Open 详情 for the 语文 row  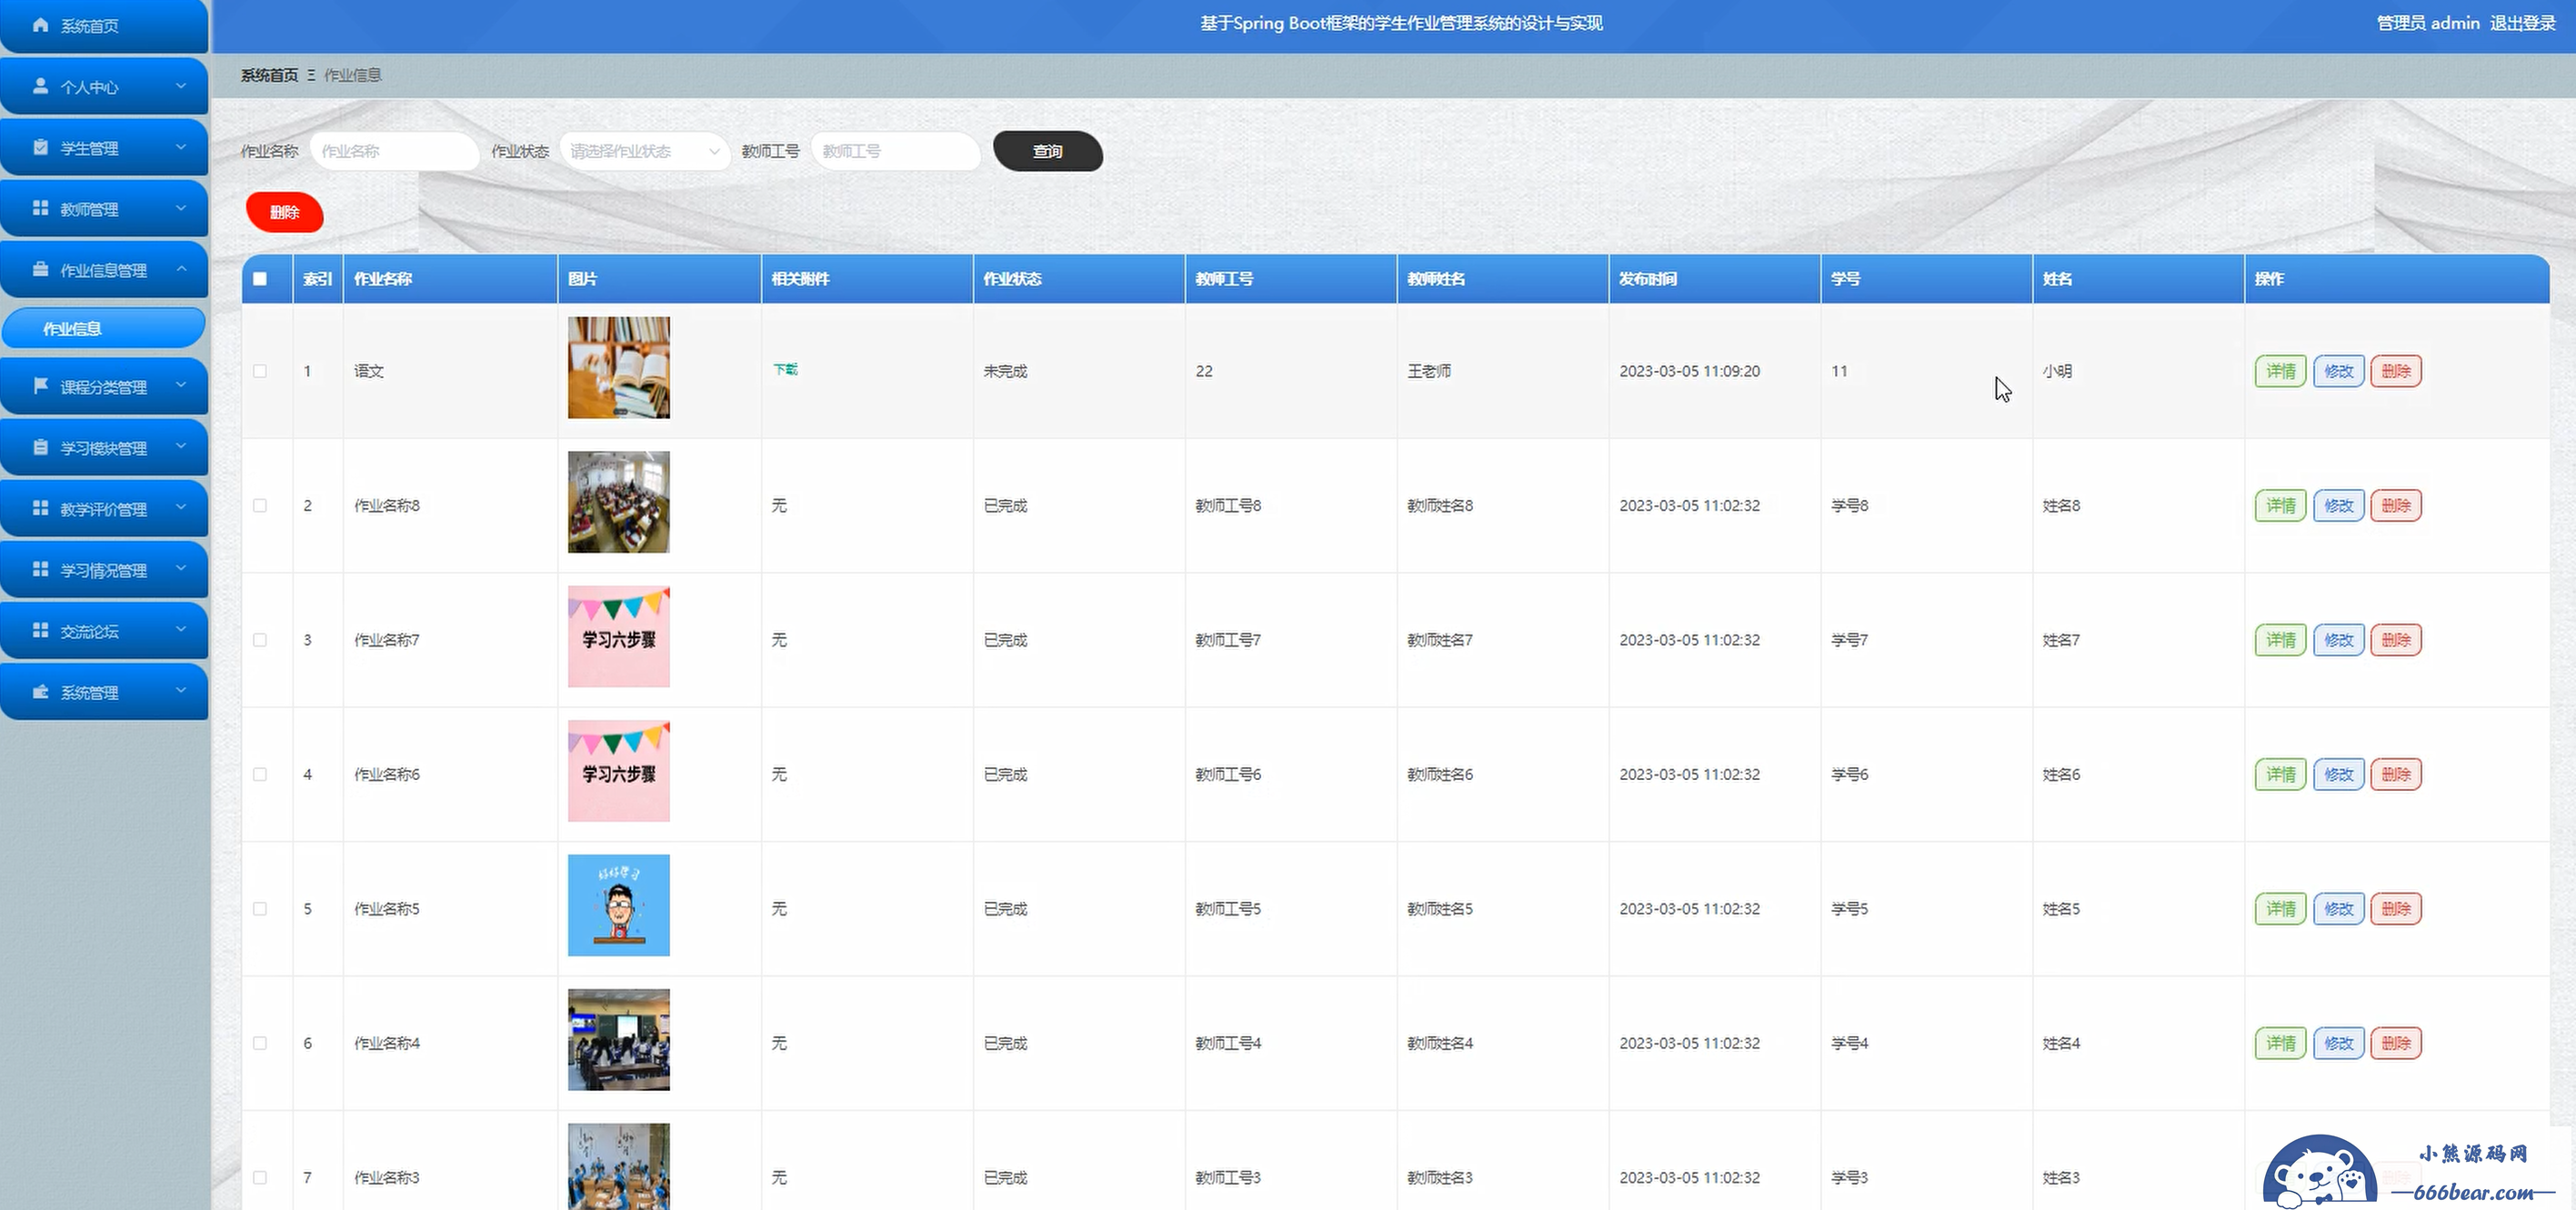(2280, 371)
